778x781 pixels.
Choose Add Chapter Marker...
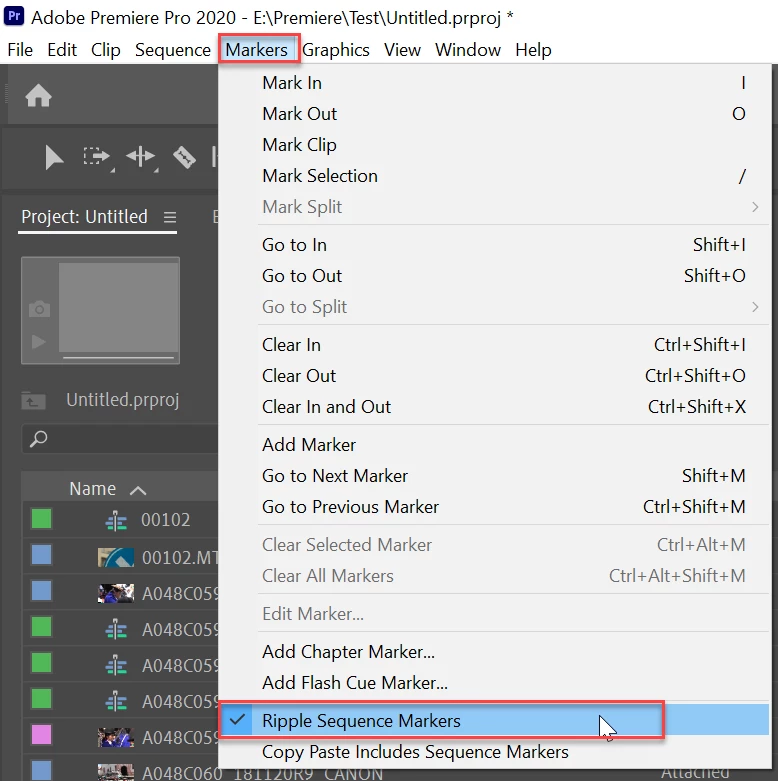point(495,651)
